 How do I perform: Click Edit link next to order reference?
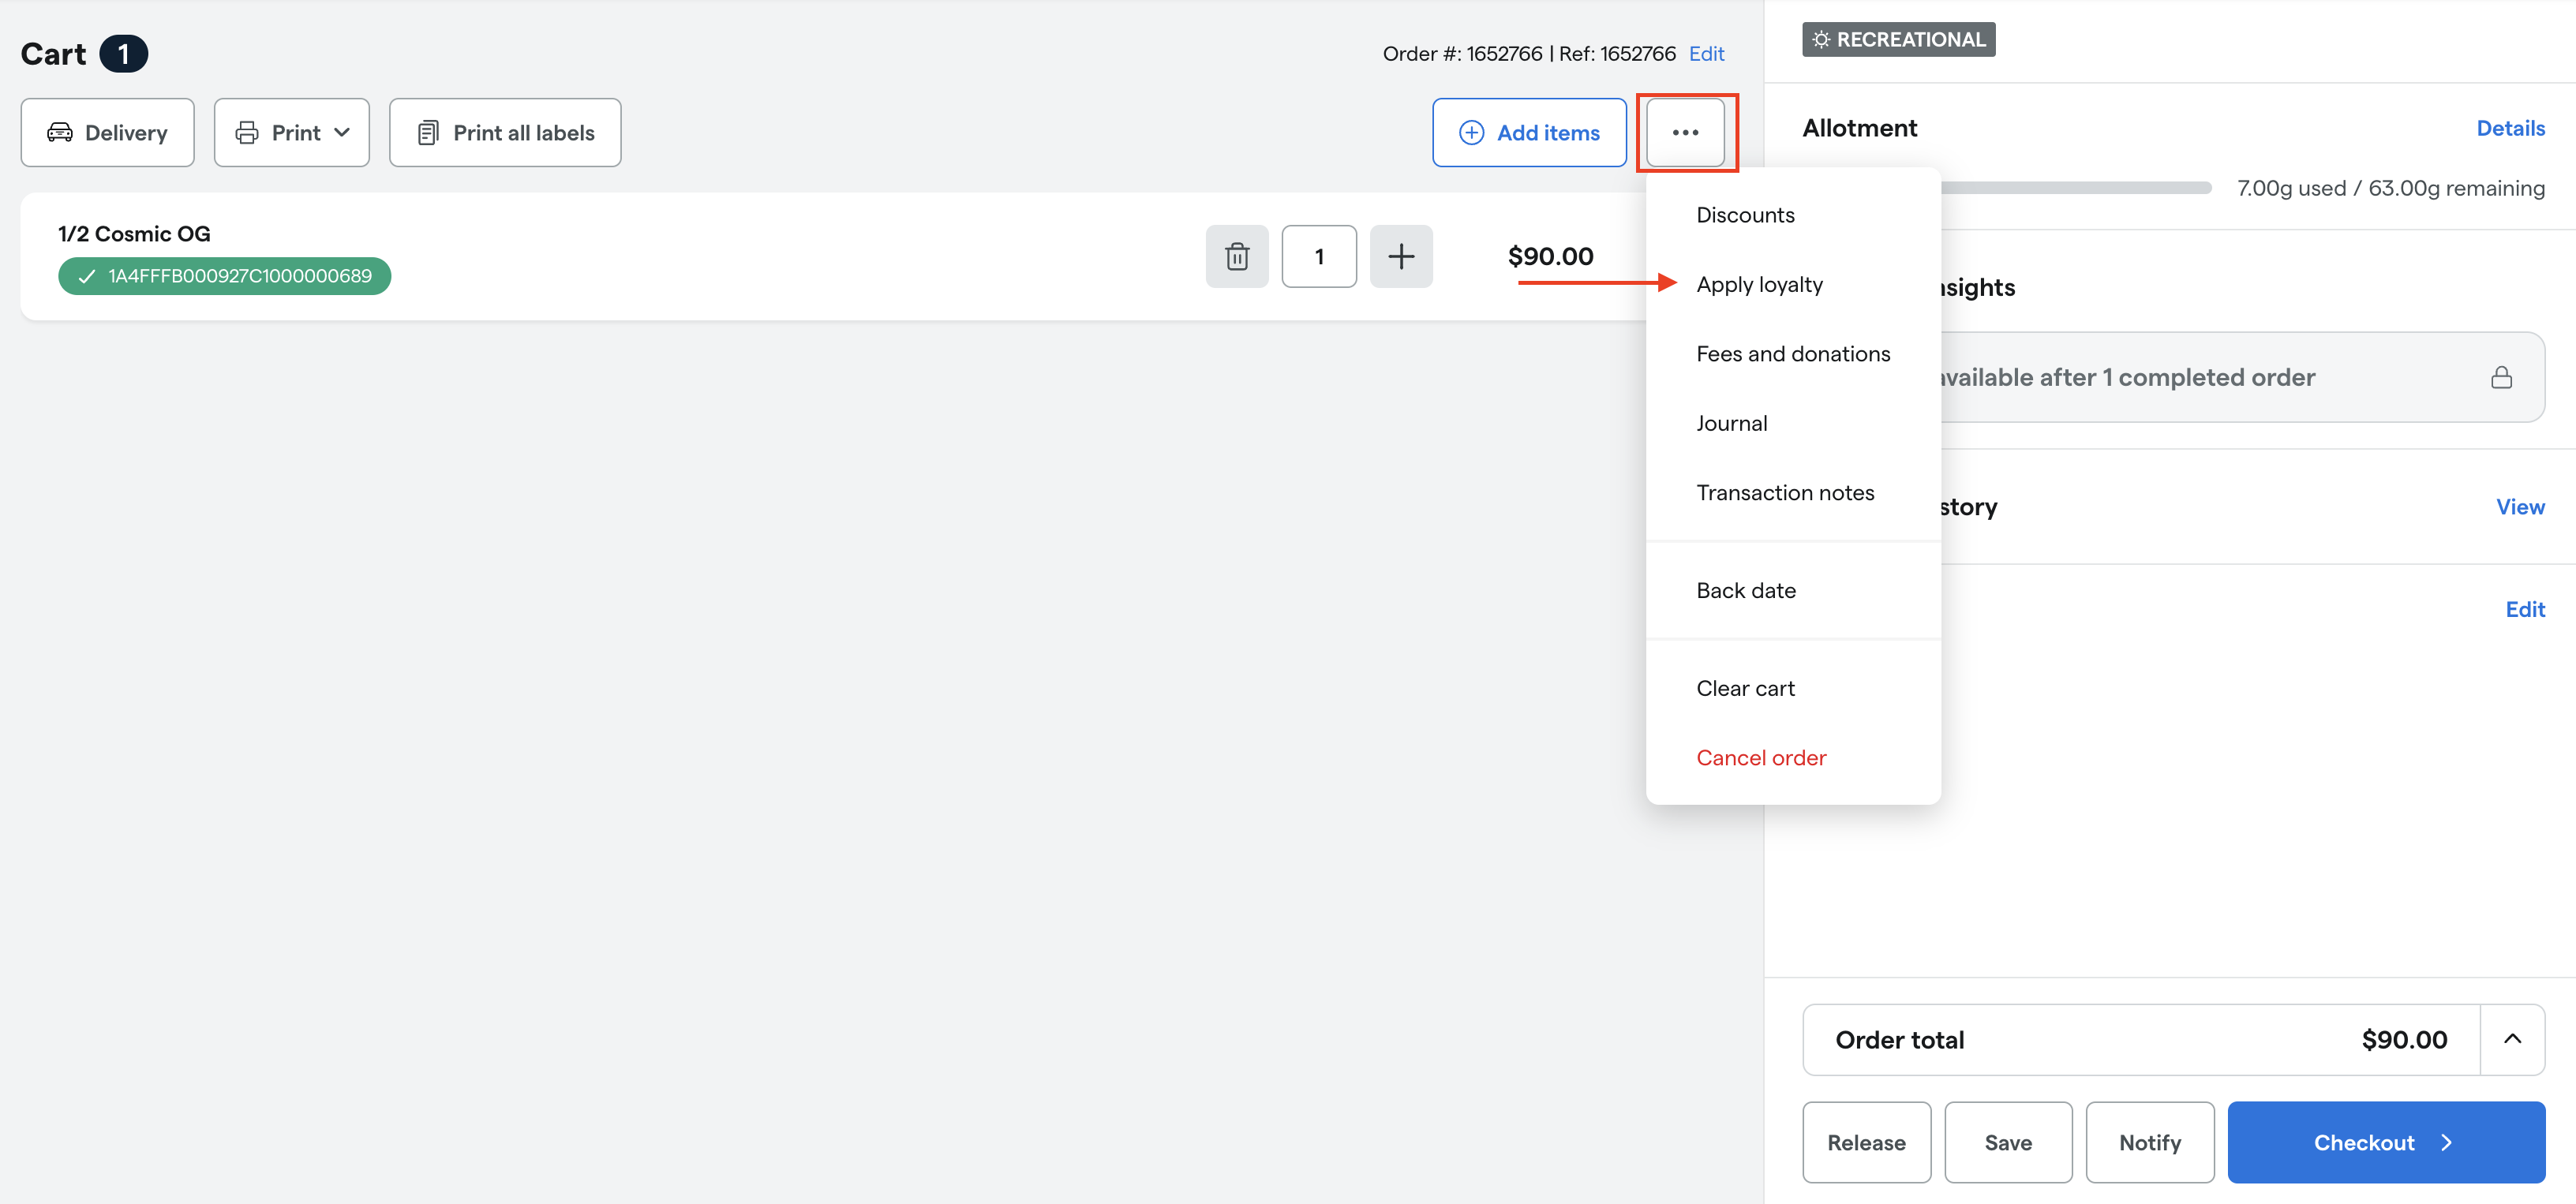1706,54
